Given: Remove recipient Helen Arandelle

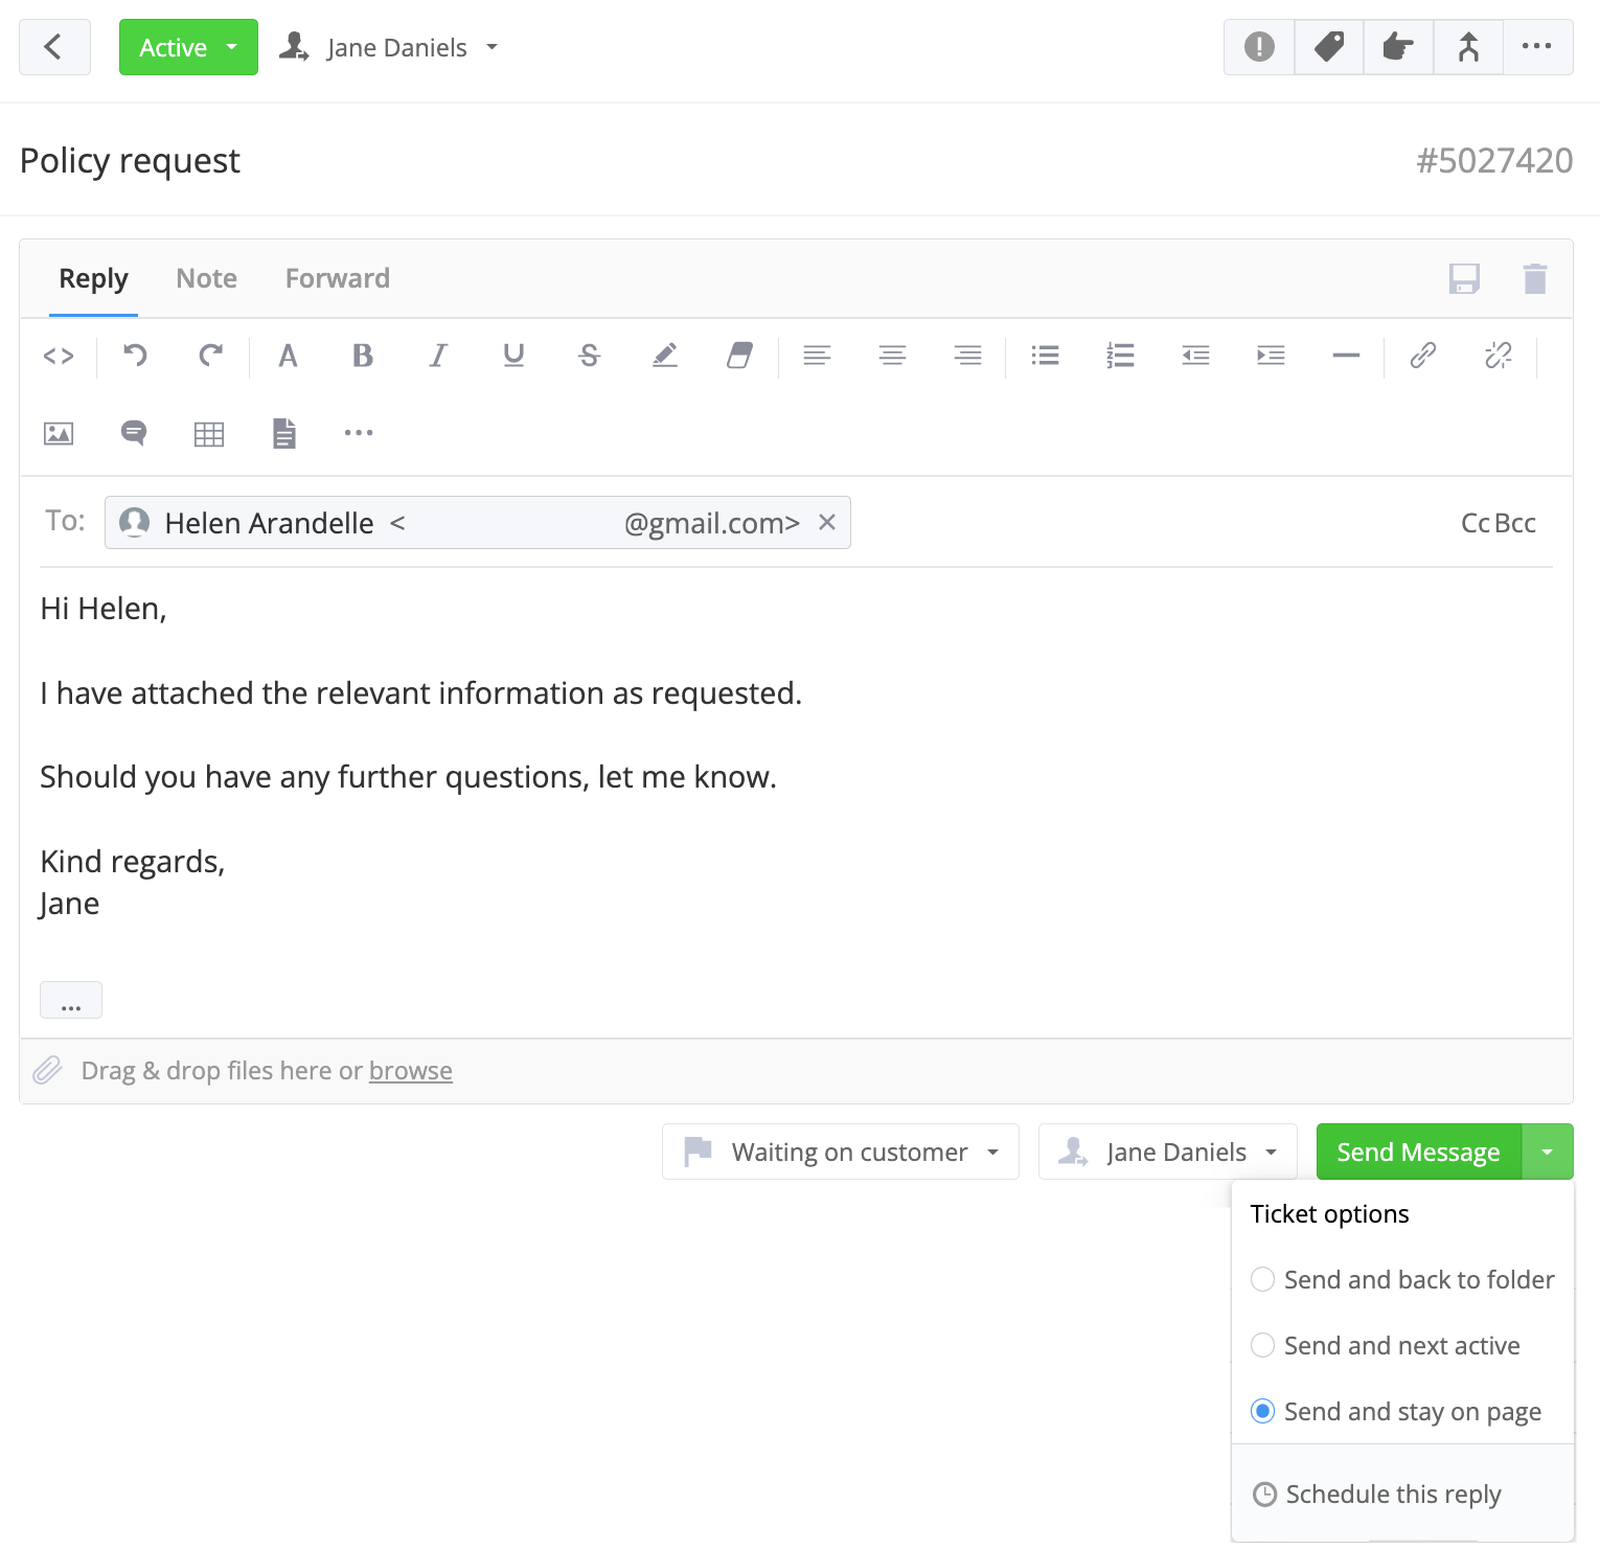Looking at the screenshot, I should (x=827, y=522).
